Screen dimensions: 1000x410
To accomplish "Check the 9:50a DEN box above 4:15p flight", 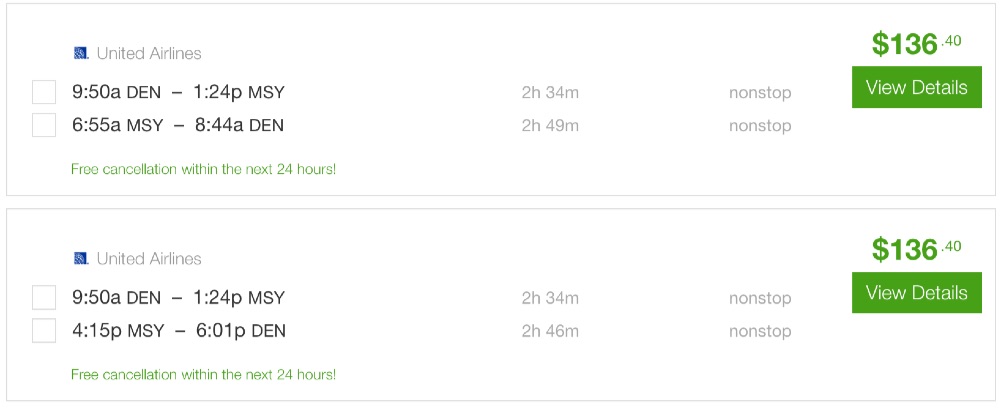I will click(44, 298).
